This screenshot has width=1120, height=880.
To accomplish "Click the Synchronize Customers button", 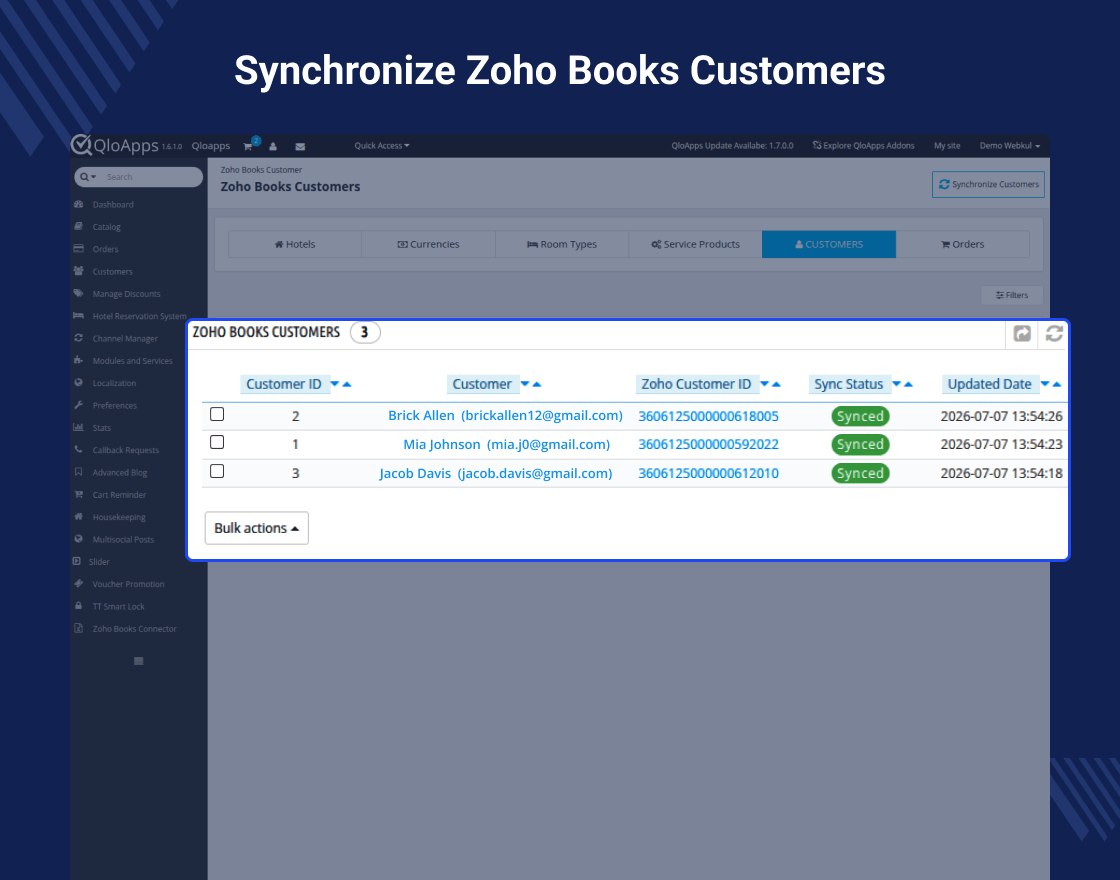I will pos(989,184).
